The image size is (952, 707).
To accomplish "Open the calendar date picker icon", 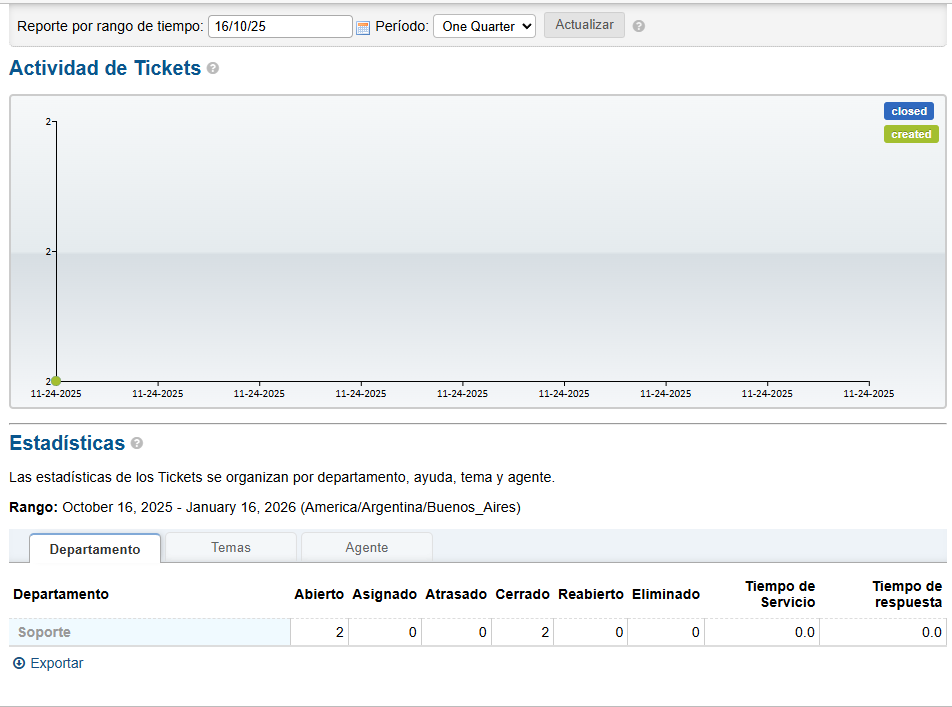I will coord(363,27).
